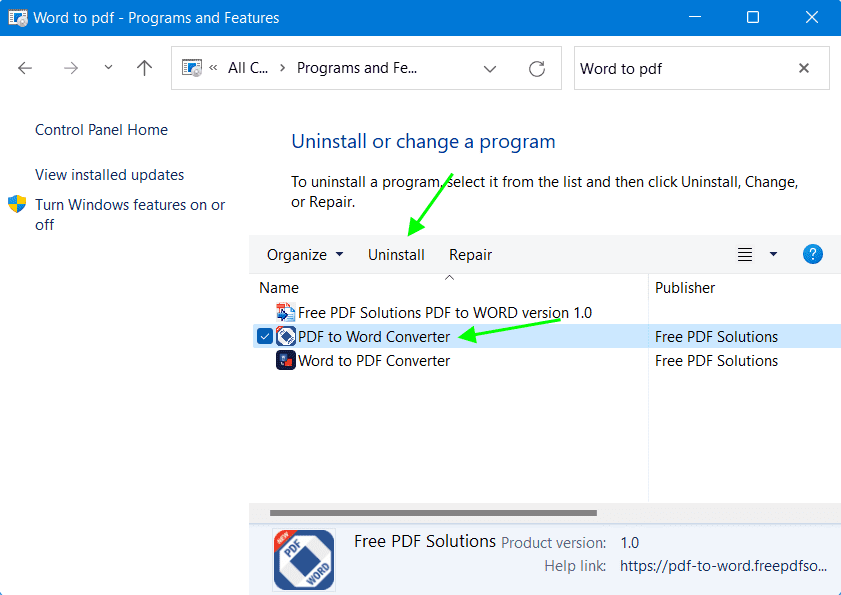Minimize the Programs and Features window
This screenshot has height=595, width=841.
click(x=695, y=17)
